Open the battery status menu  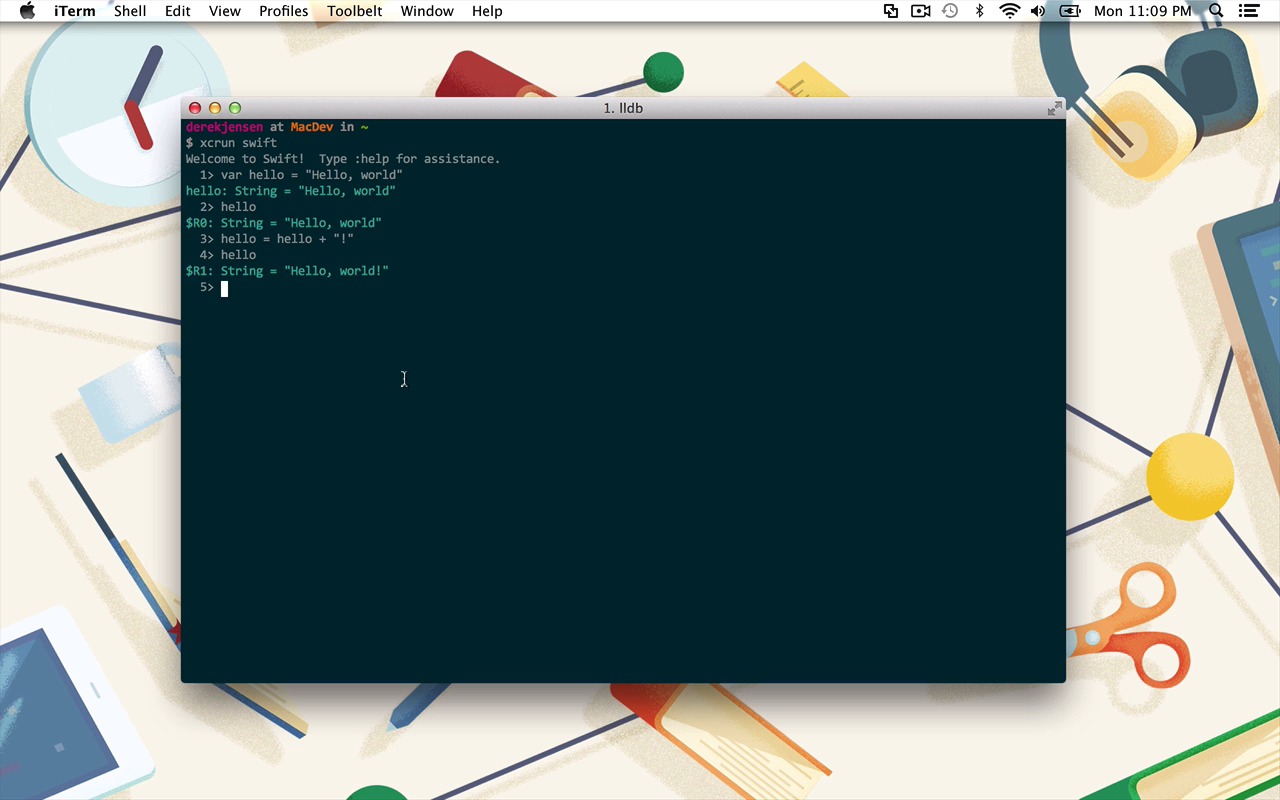coord(1070,11)
